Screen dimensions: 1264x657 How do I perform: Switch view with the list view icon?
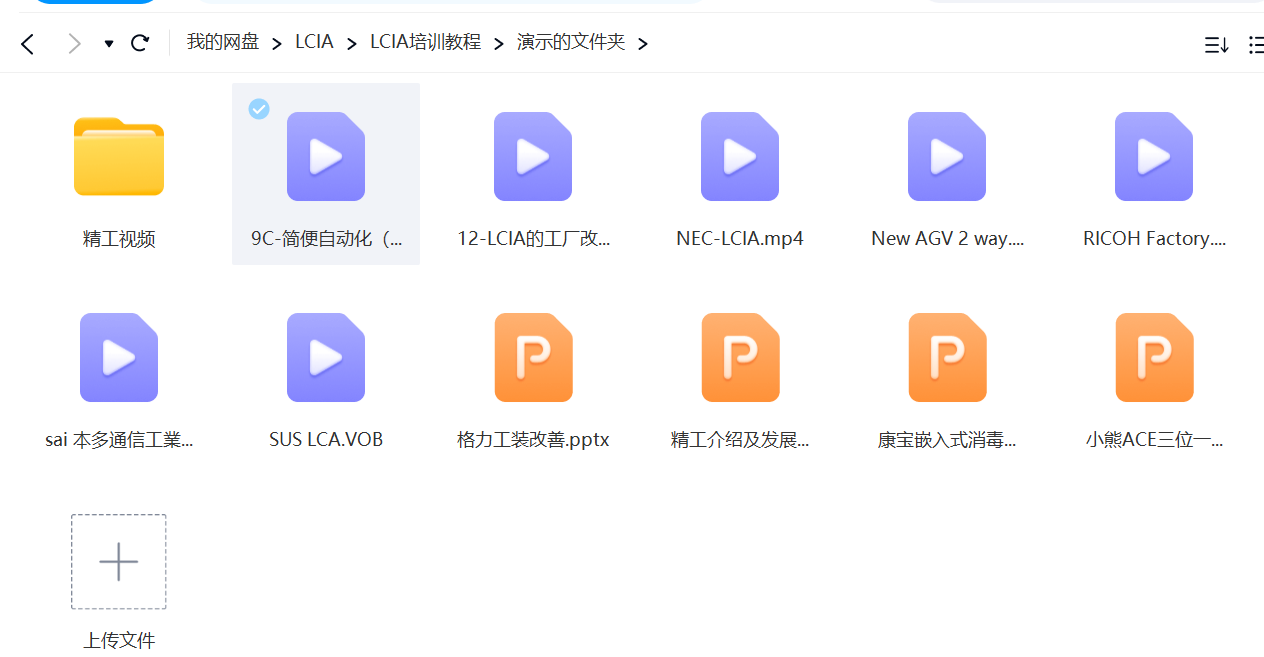click(x=1256, y=45)
